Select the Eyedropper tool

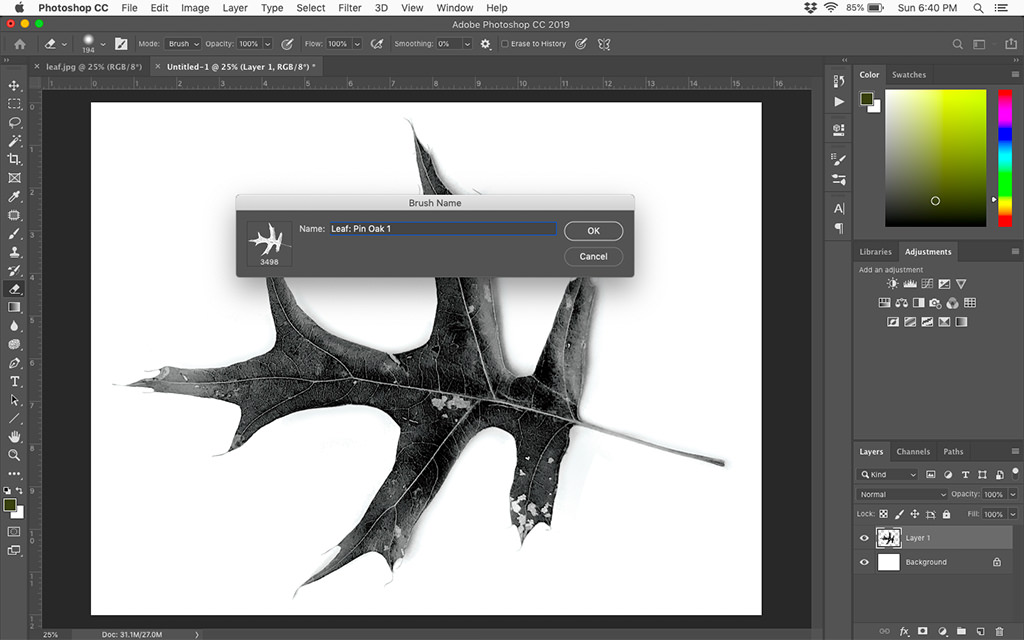click(x=14, y=196)
